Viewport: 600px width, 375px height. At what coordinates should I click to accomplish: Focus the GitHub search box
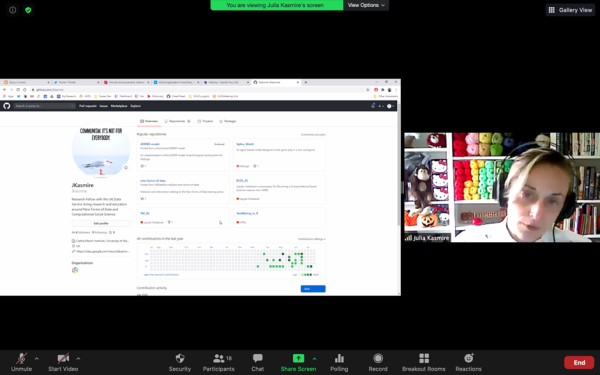44,106
